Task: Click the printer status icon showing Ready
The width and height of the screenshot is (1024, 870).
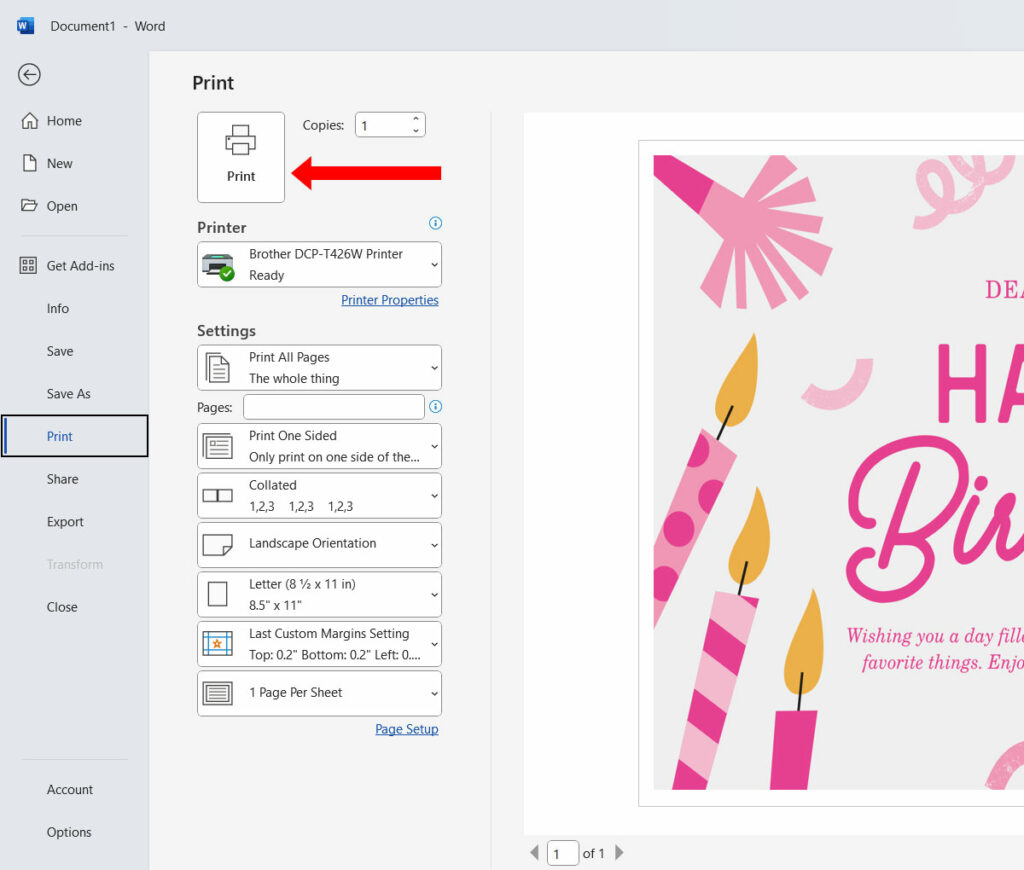Action: [x=219, y=266]
